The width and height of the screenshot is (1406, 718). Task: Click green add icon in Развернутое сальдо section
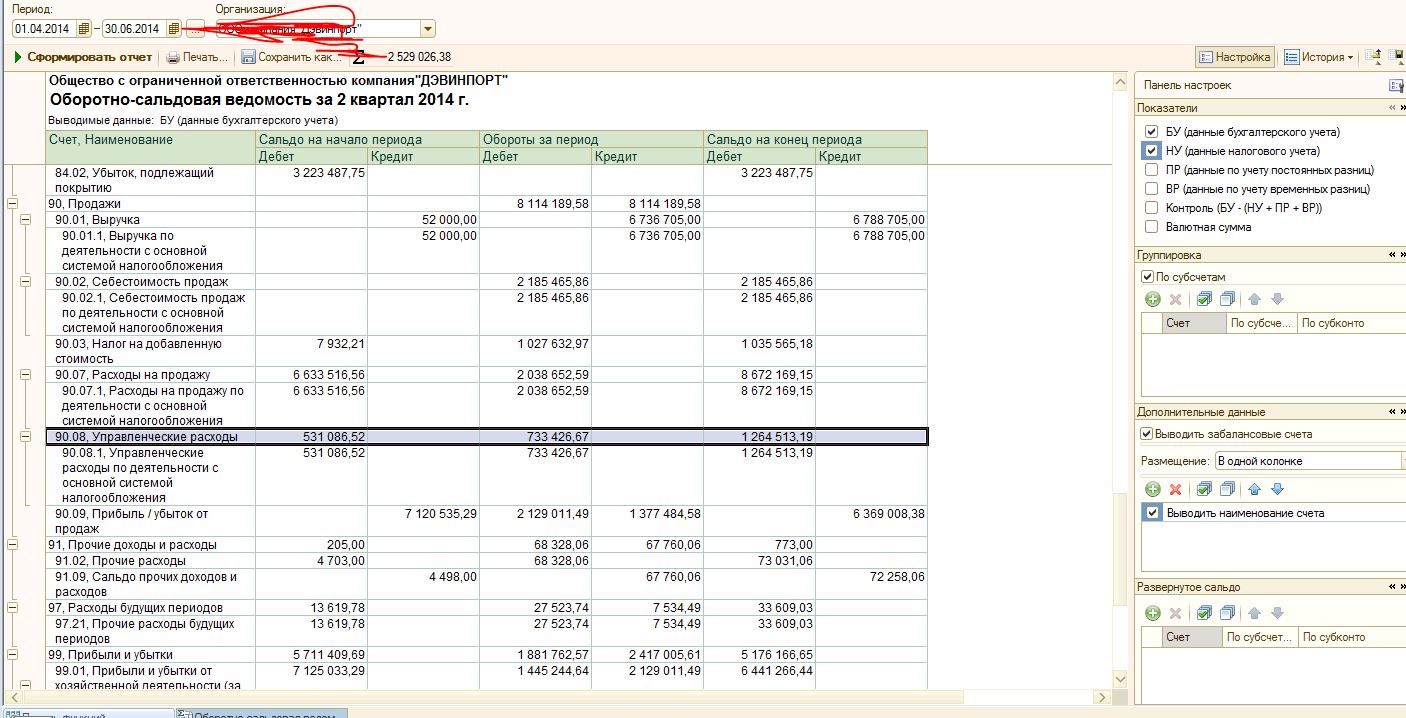point(1152,613)
